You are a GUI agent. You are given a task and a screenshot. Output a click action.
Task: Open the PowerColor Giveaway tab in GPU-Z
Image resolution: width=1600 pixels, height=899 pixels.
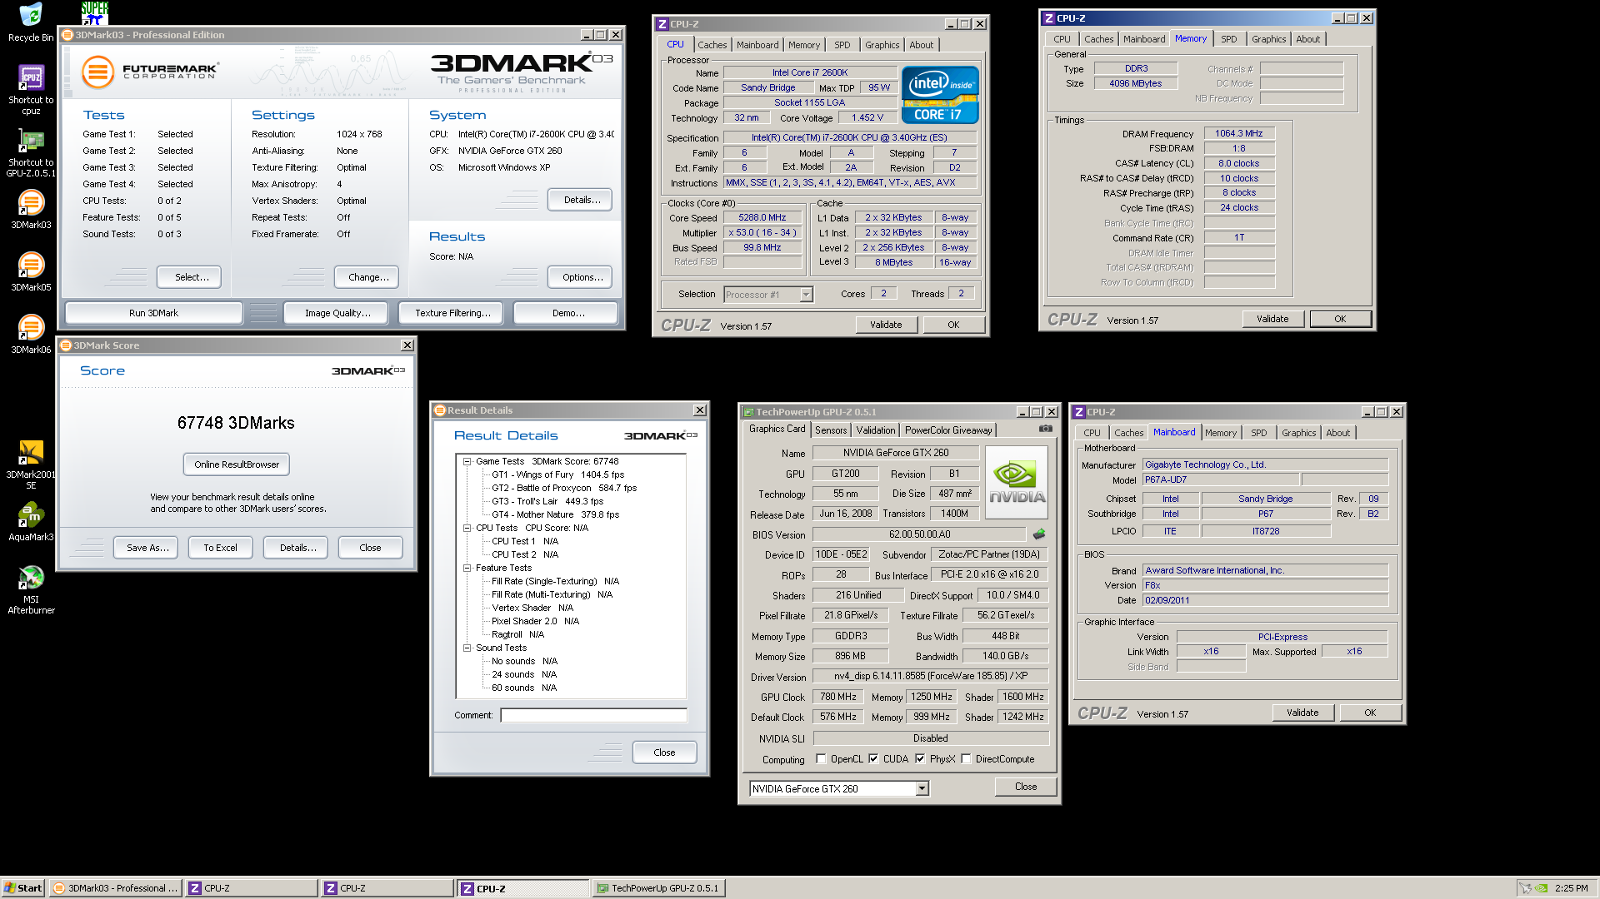(x=949, y=430)
